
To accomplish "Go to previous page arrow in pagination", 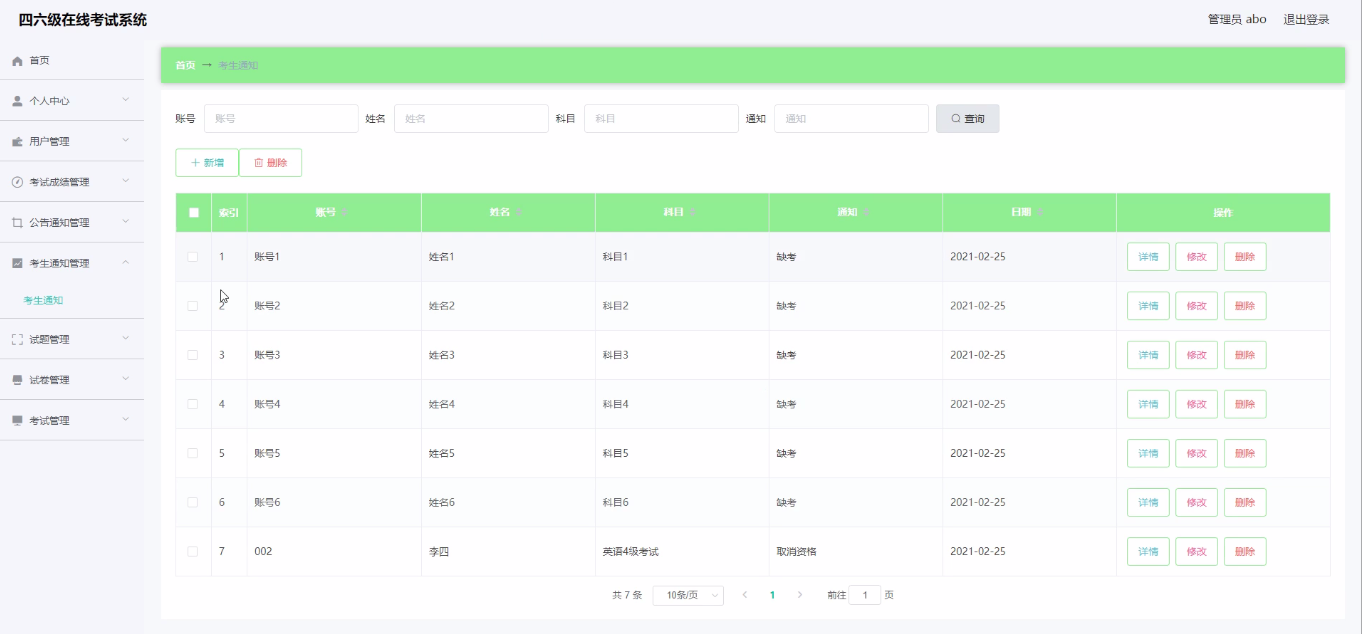I will [744, 595].
